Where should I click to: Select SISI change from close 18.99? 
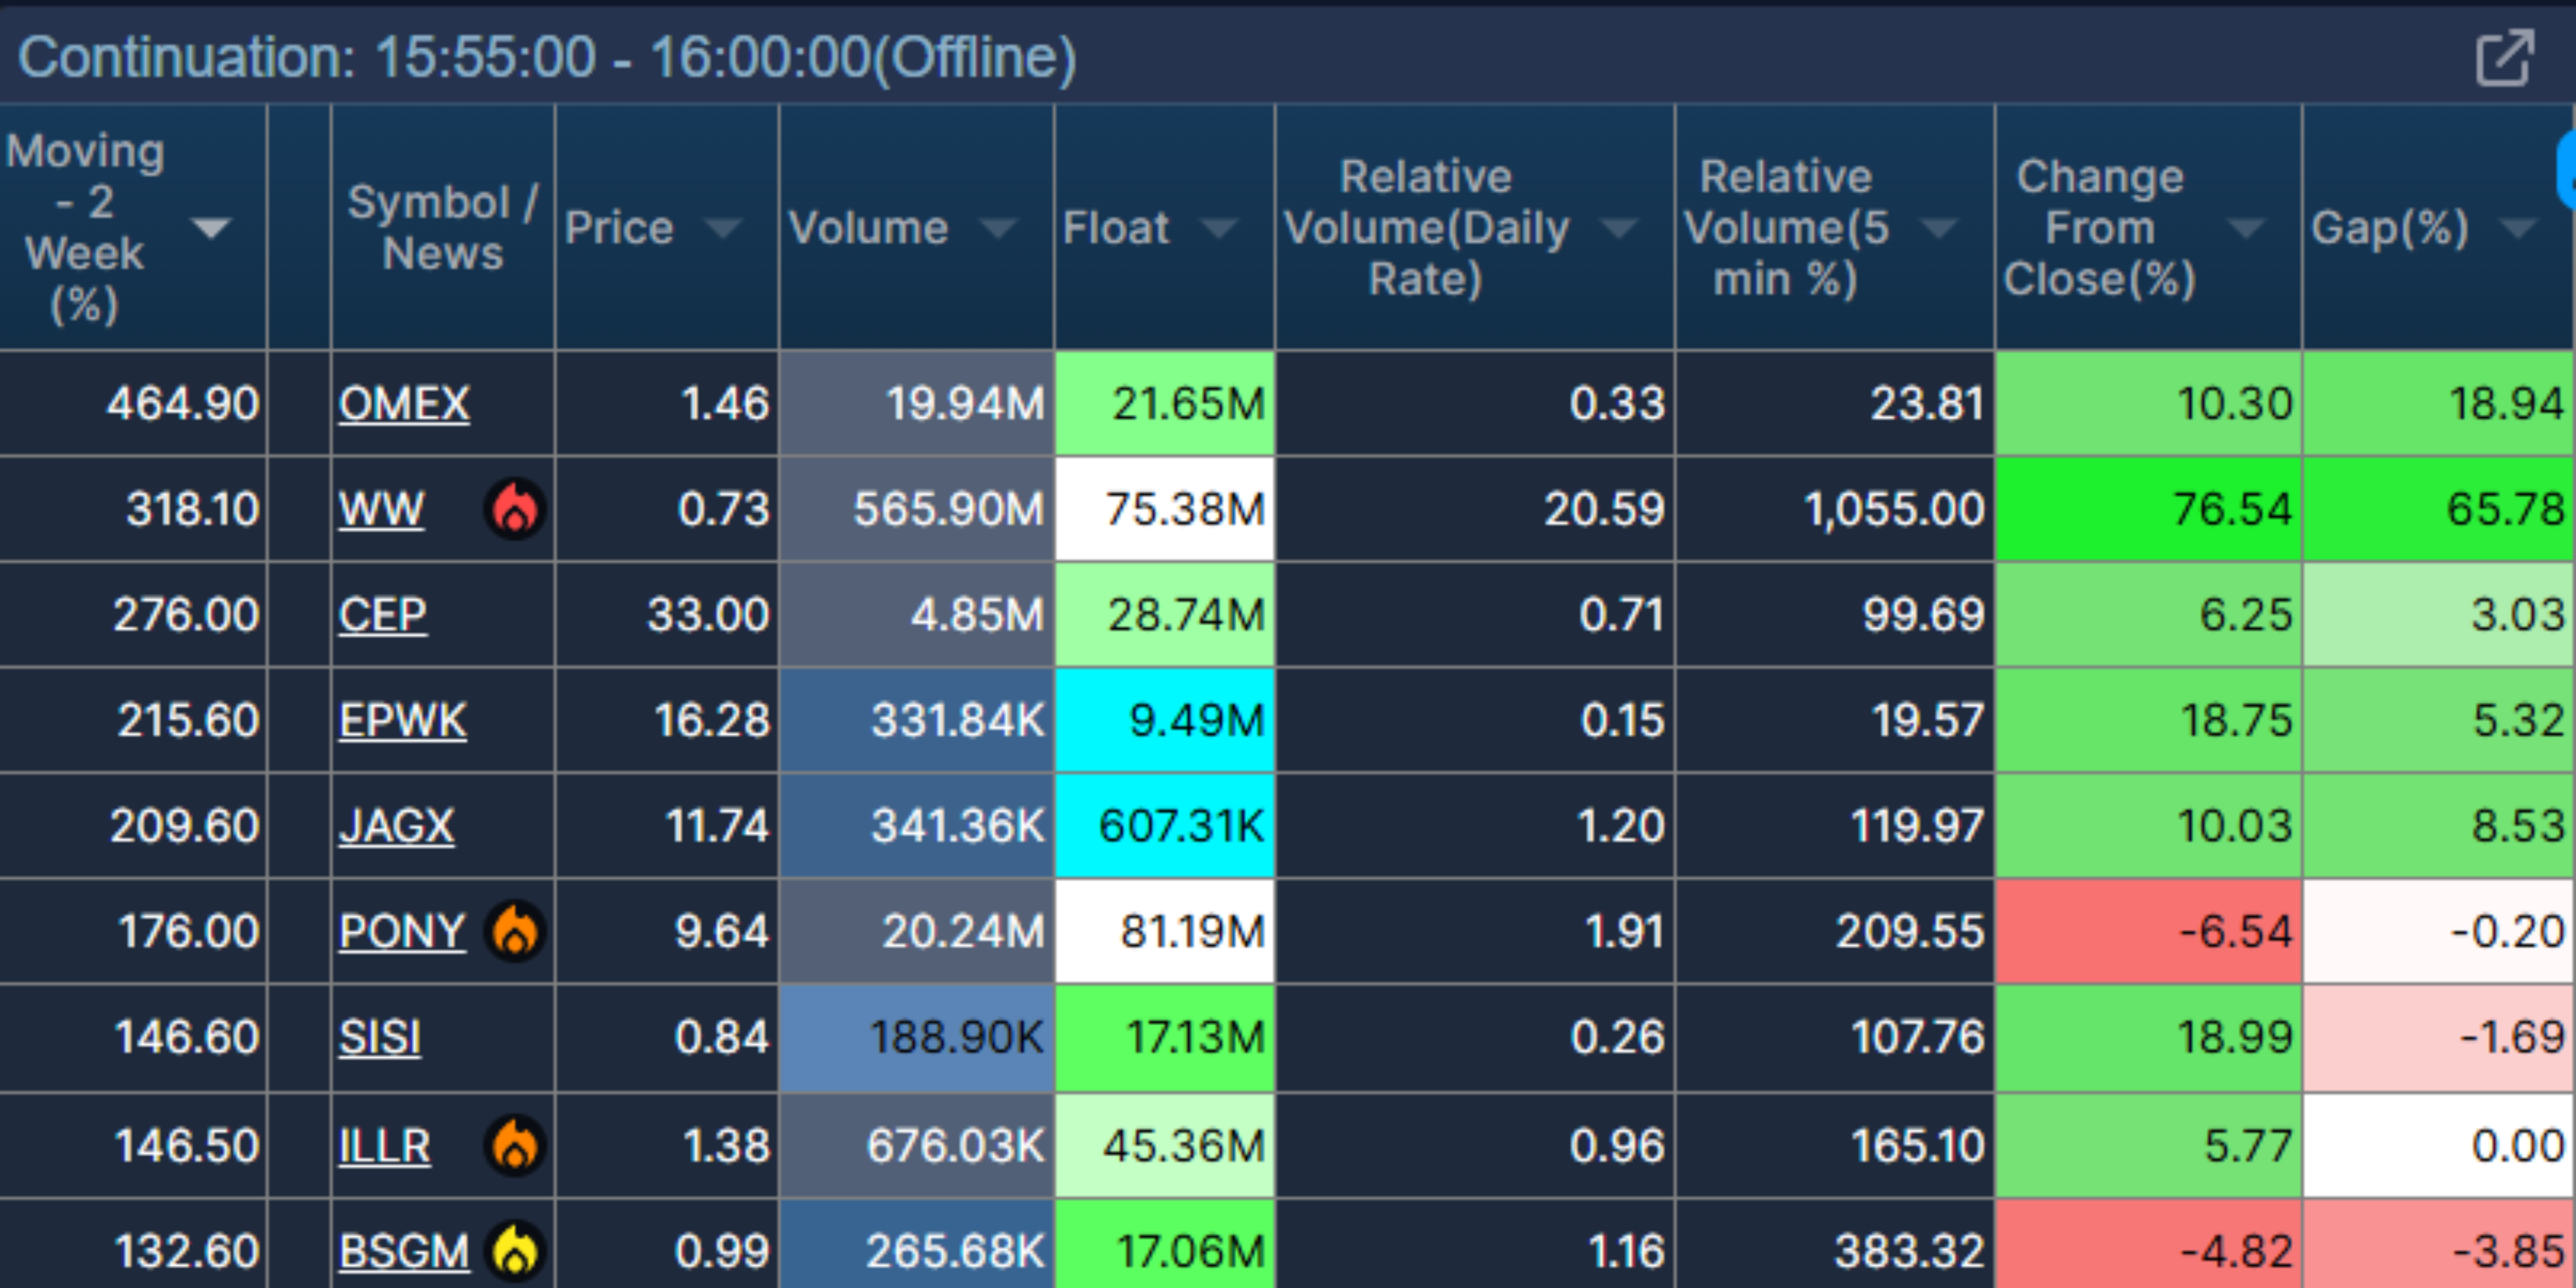2149,1037
